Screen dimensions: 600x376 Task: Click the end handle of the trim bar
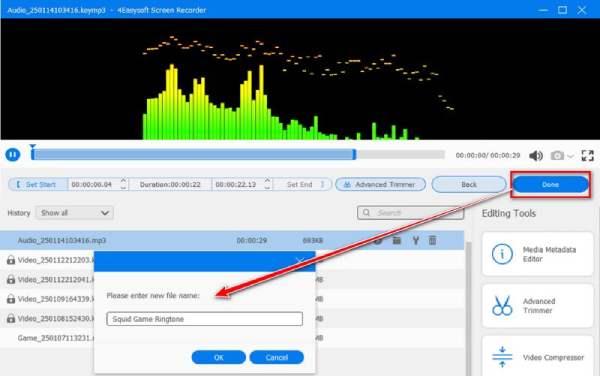[x=354, y=155]
